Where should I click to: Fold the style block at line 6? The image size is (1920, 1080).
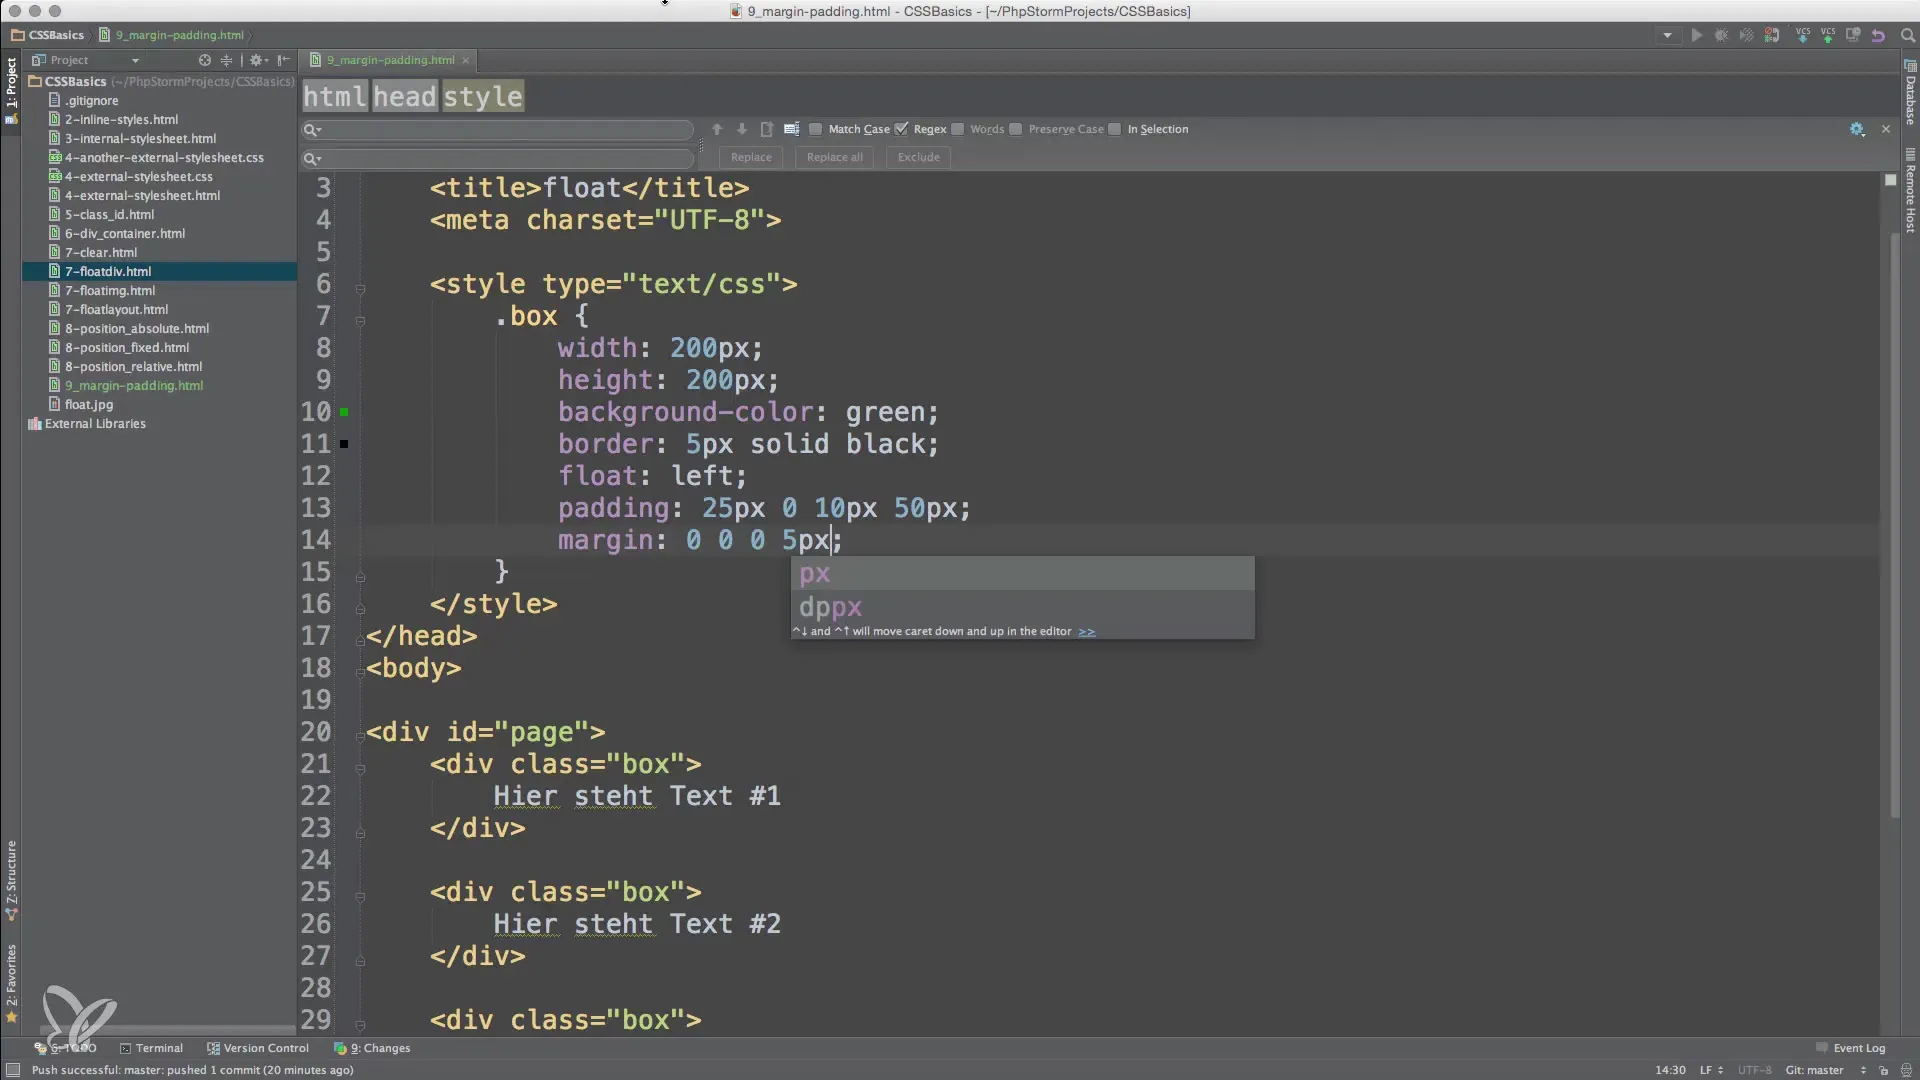360,289
